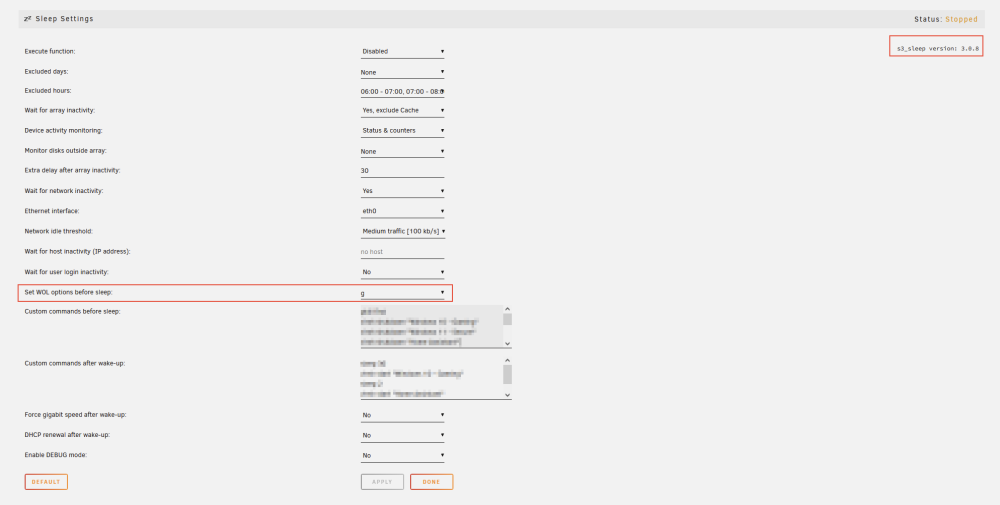Image resolution: width=1000 pixels, height=505 pixels.
Task: Click the Enable DEBUG mode label
Action: tap(55, 455)
